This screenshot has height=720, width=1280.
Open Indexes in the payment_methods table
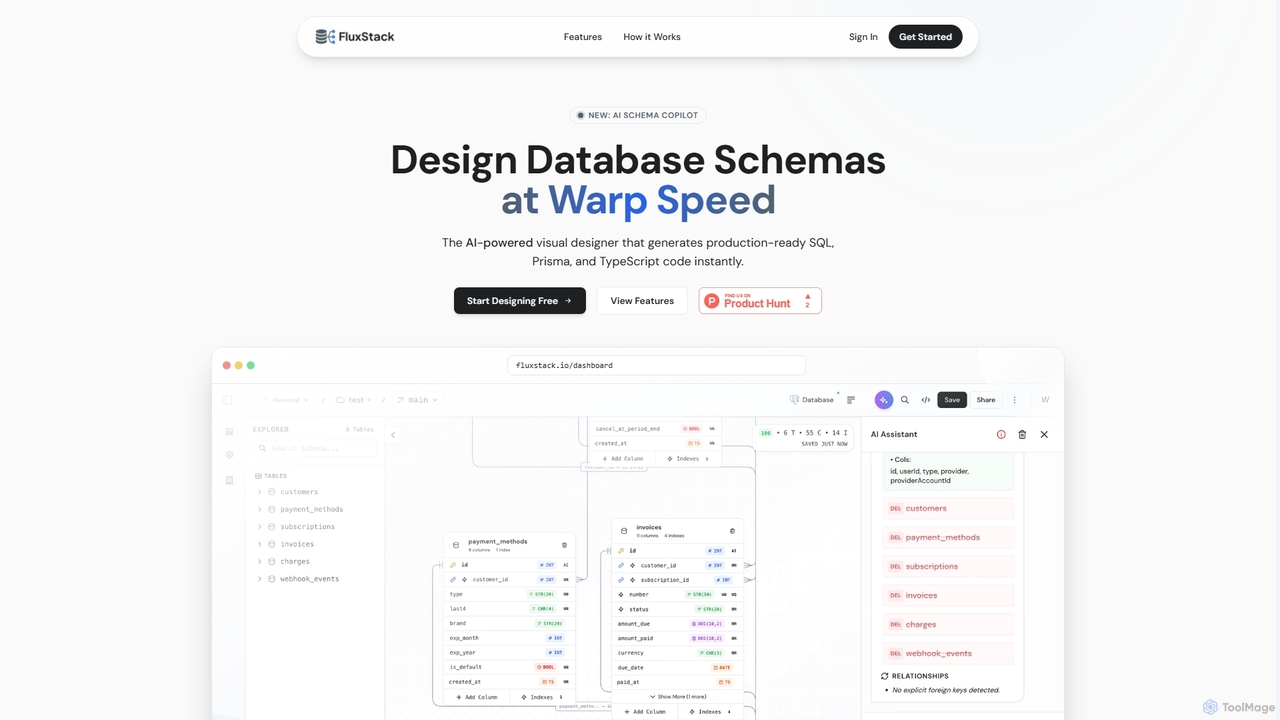coord(543,697)
